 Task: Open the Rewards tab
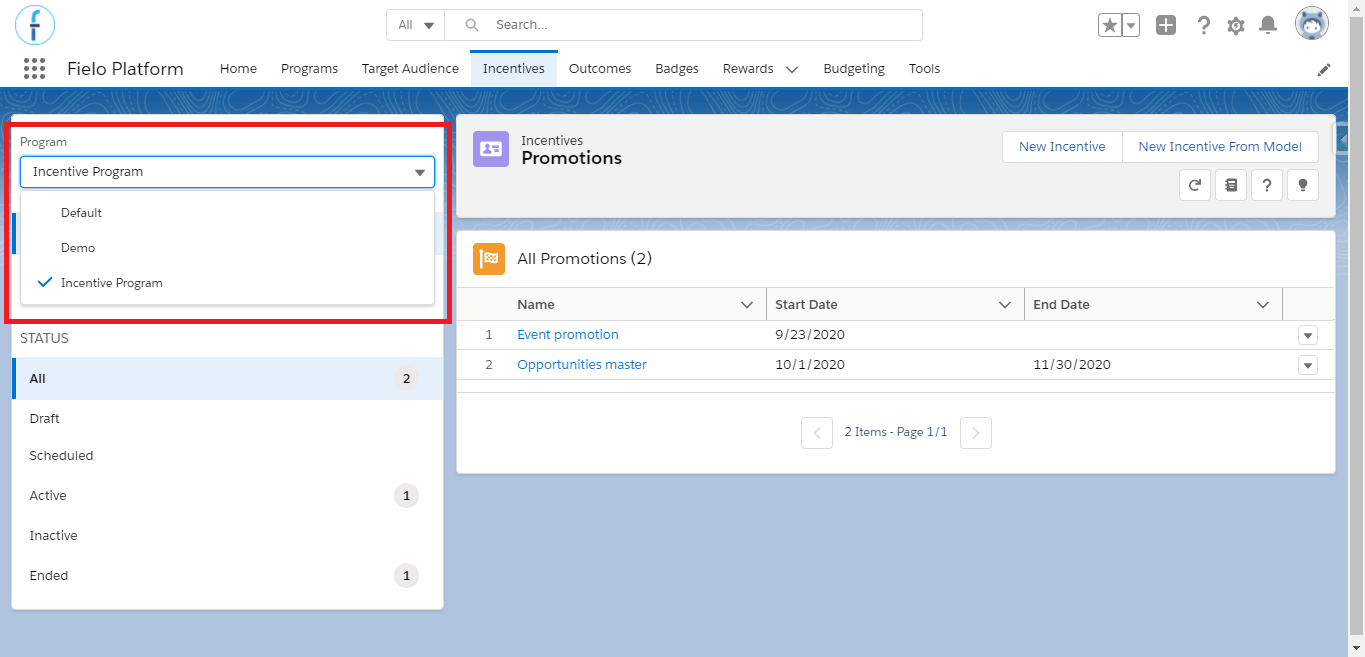[748, 69]
